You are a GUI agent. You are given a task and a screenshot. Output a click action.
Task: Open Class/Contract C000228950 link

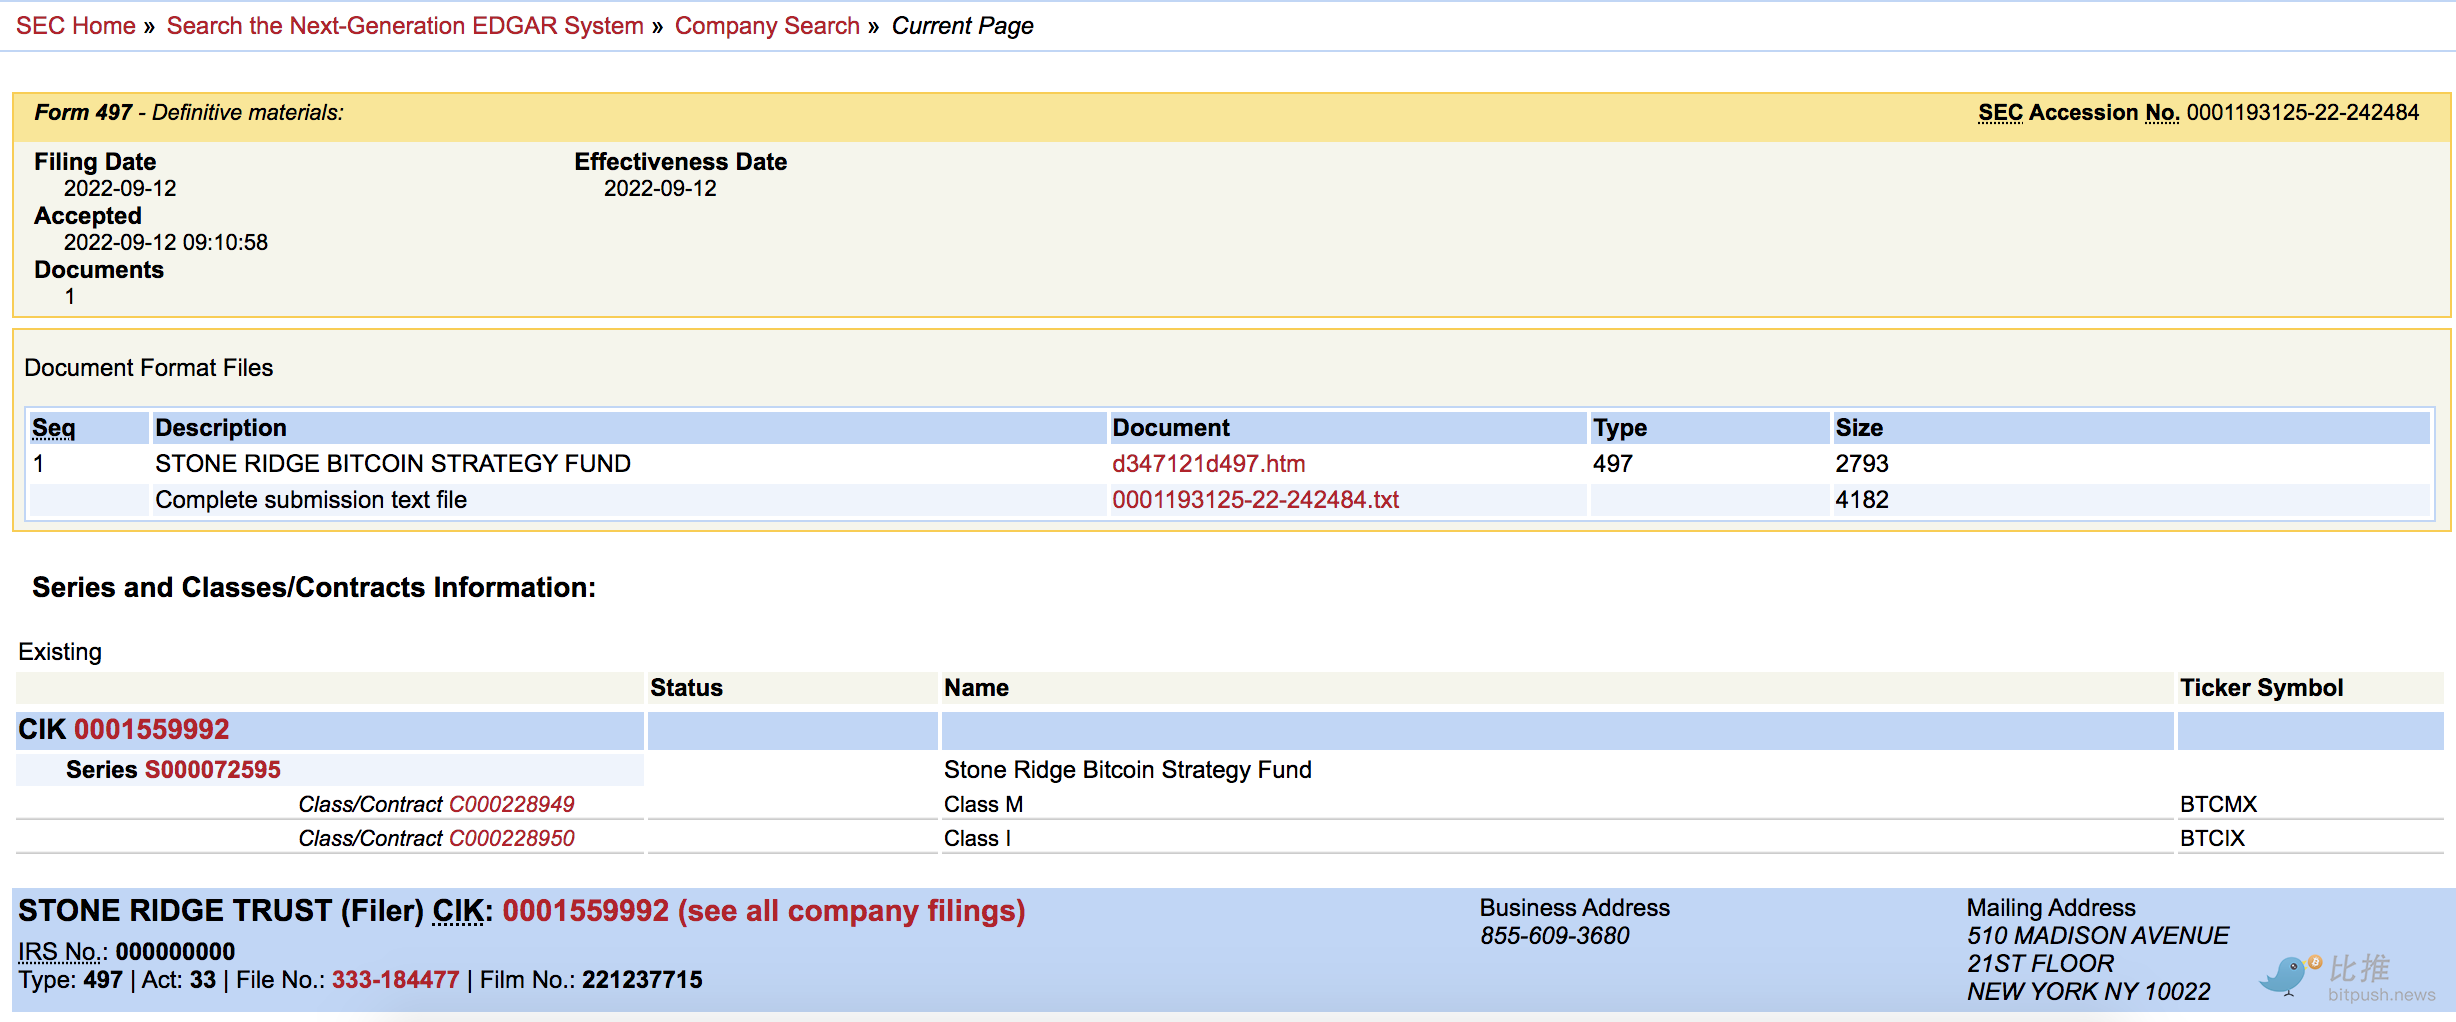(512, 838)
